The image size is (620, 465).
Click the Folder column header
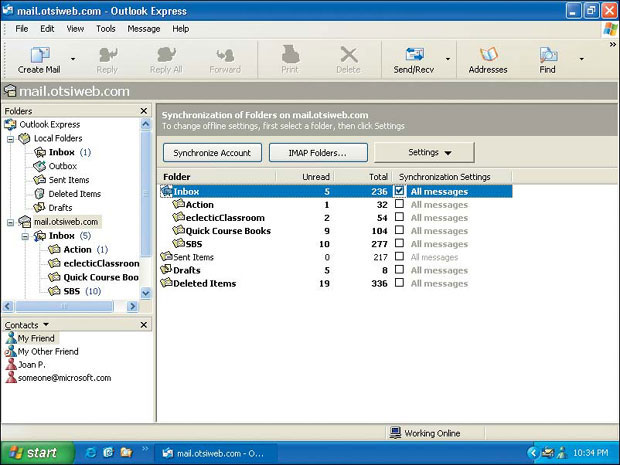pos(218,177)
